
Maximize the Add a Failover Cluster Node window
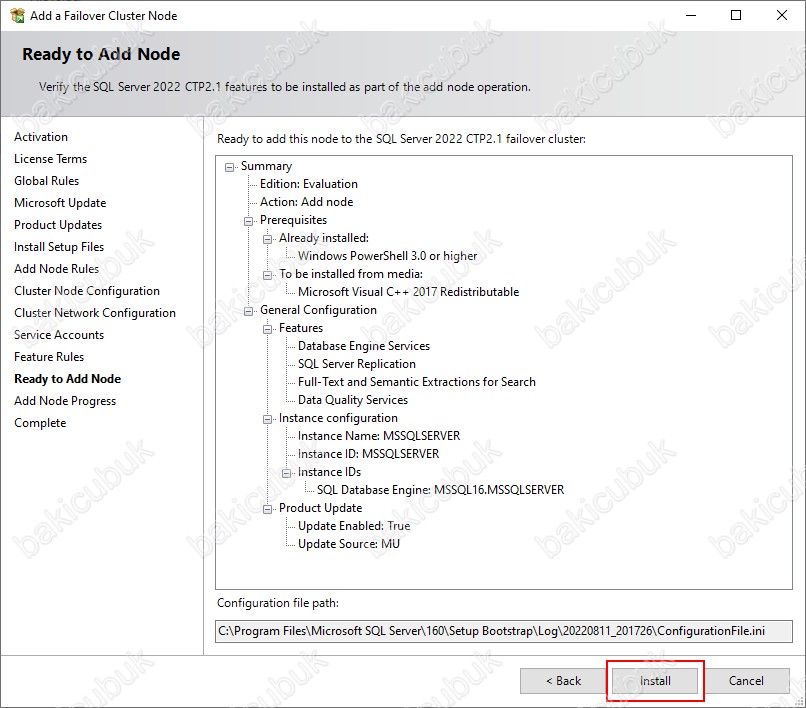pyautogui.click(x=736, y=15)
